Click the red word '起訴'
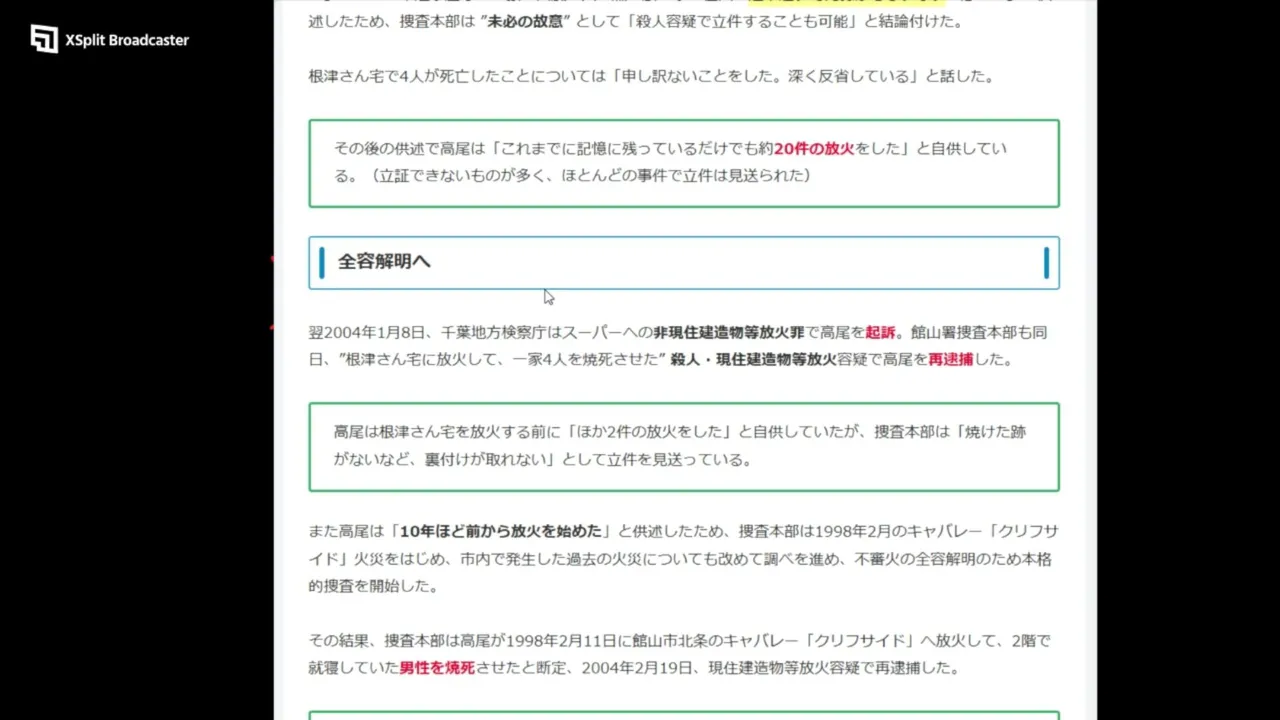Image resolution: width=1280 pixels, height=720 pixels. coord(880,332)
